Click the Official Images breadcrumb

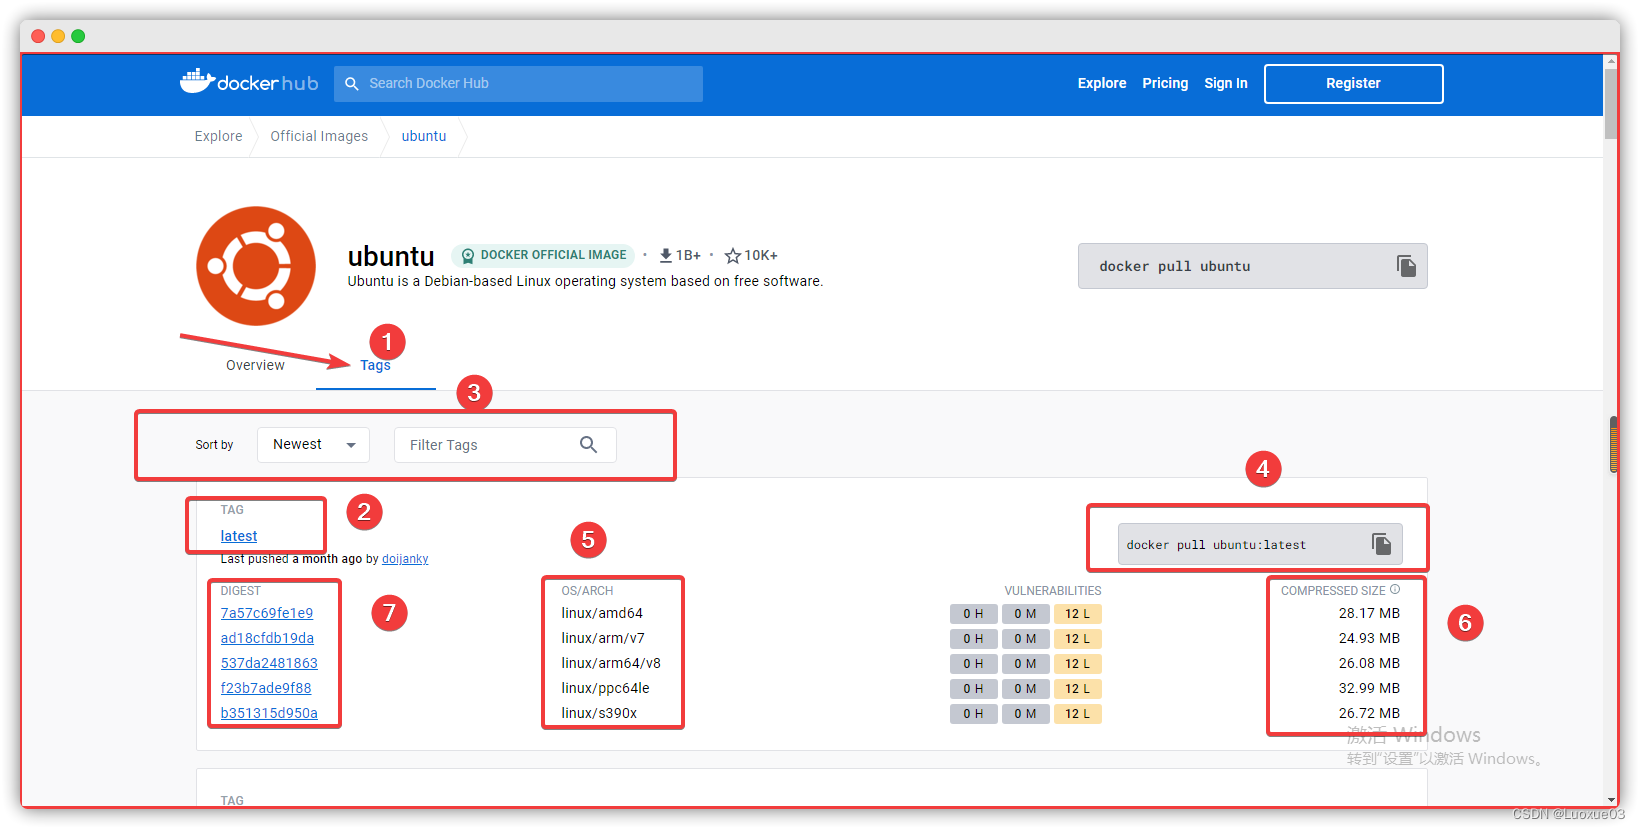(x=319, y=136)
